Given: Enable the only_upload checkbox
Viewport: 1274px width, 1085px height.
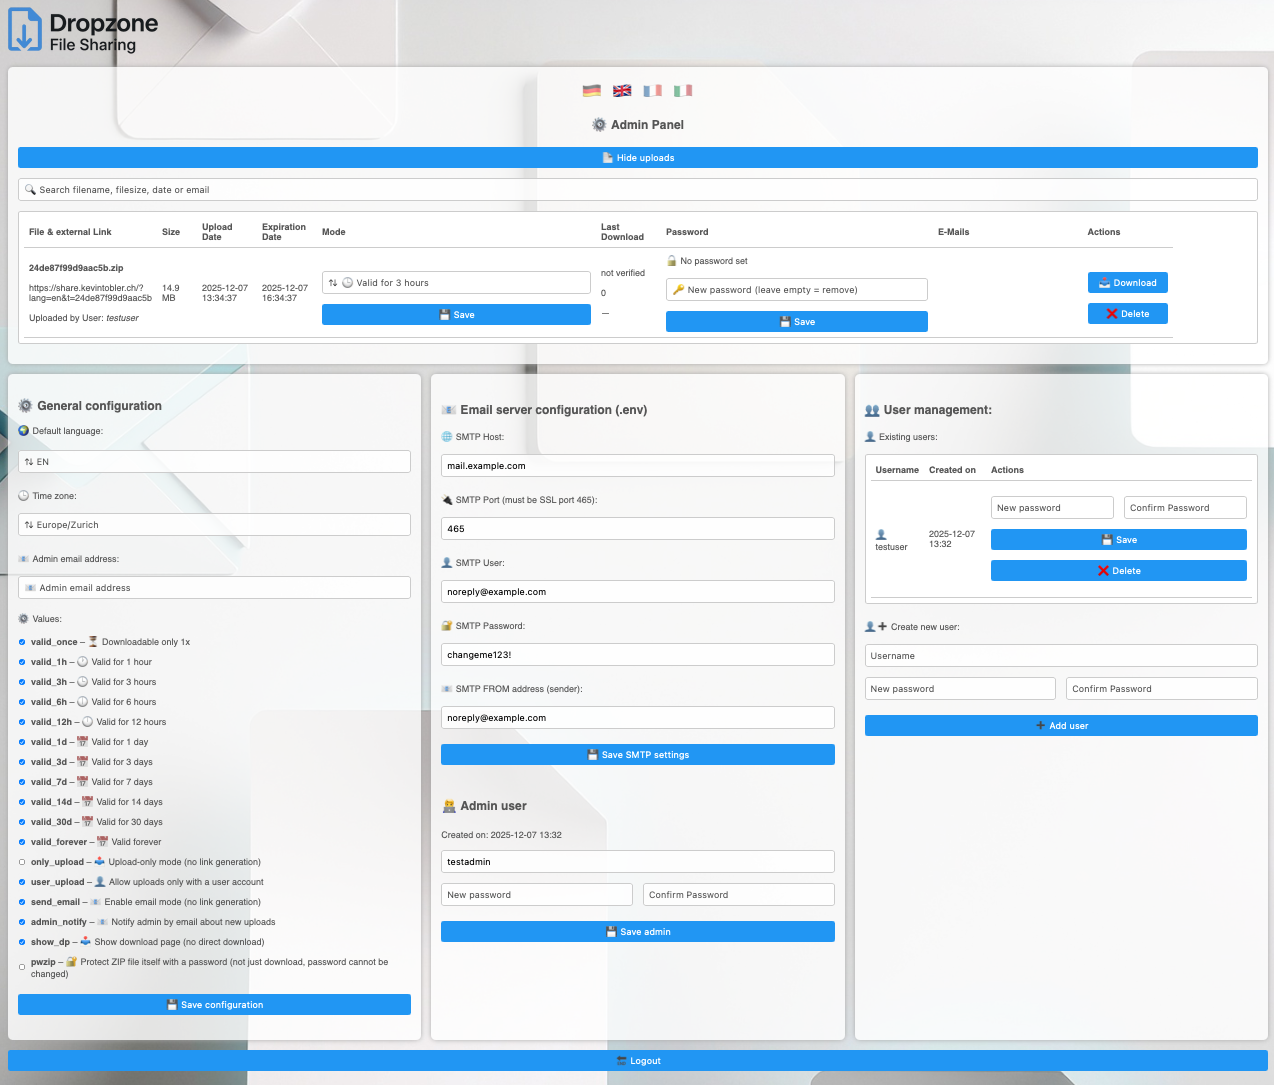Looking at the screenshot, I should click(20, 861).
